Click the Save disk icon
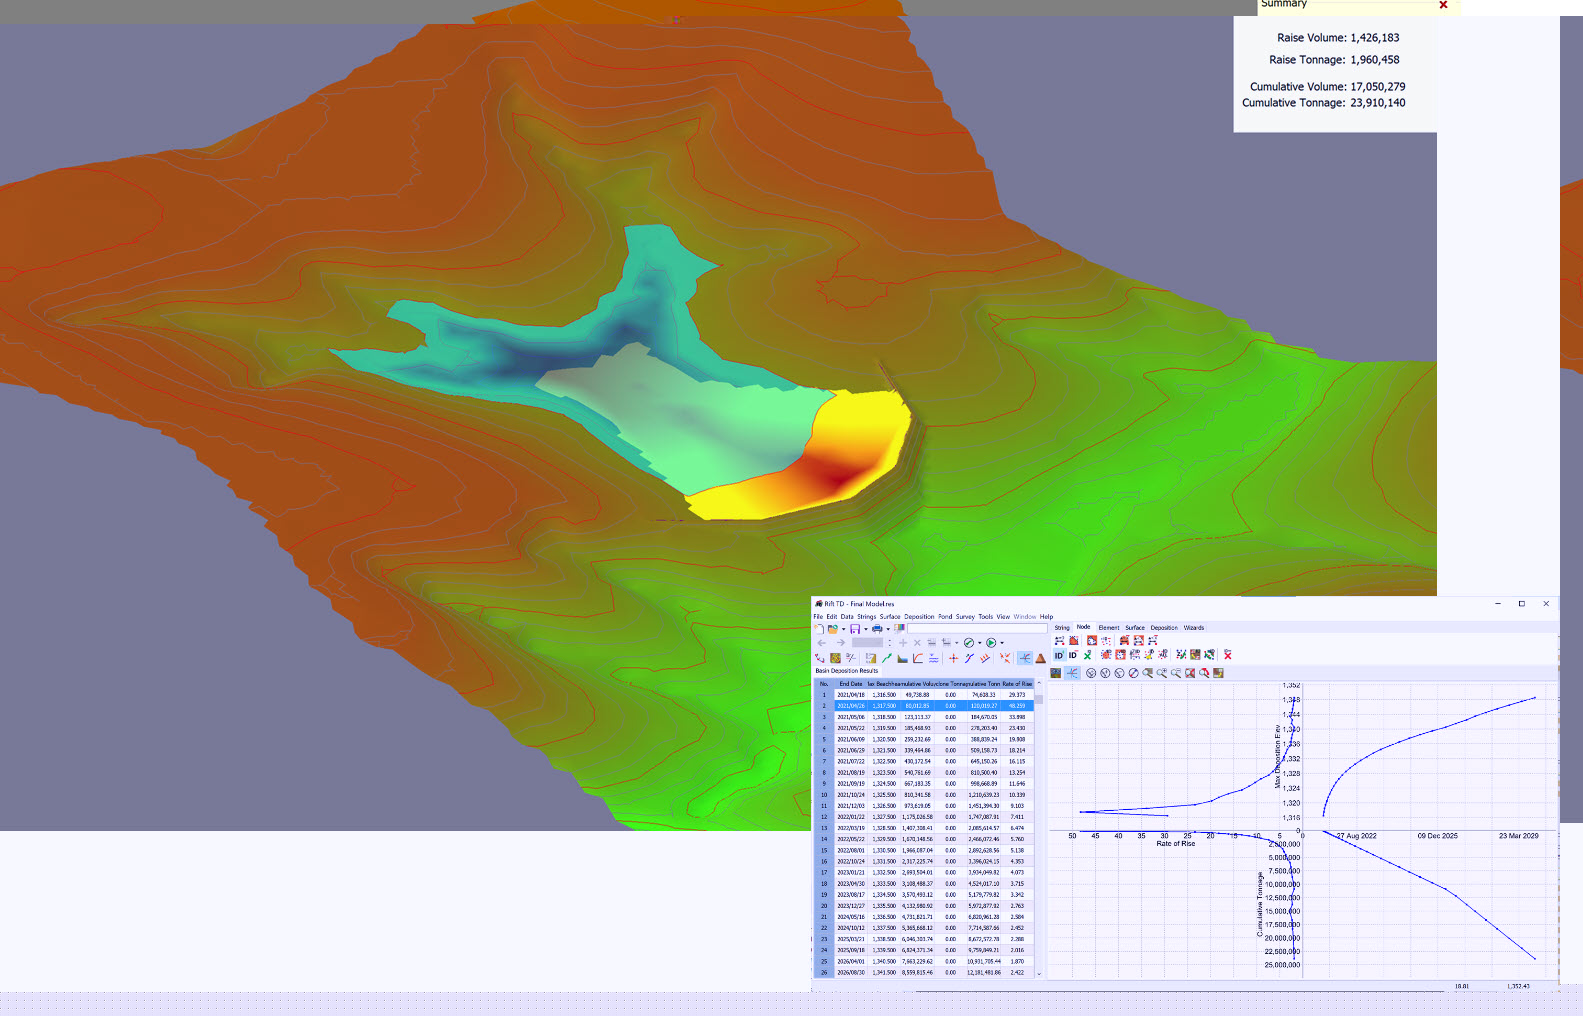Viewport: 1583px width, 1016px height. (855, 629)
